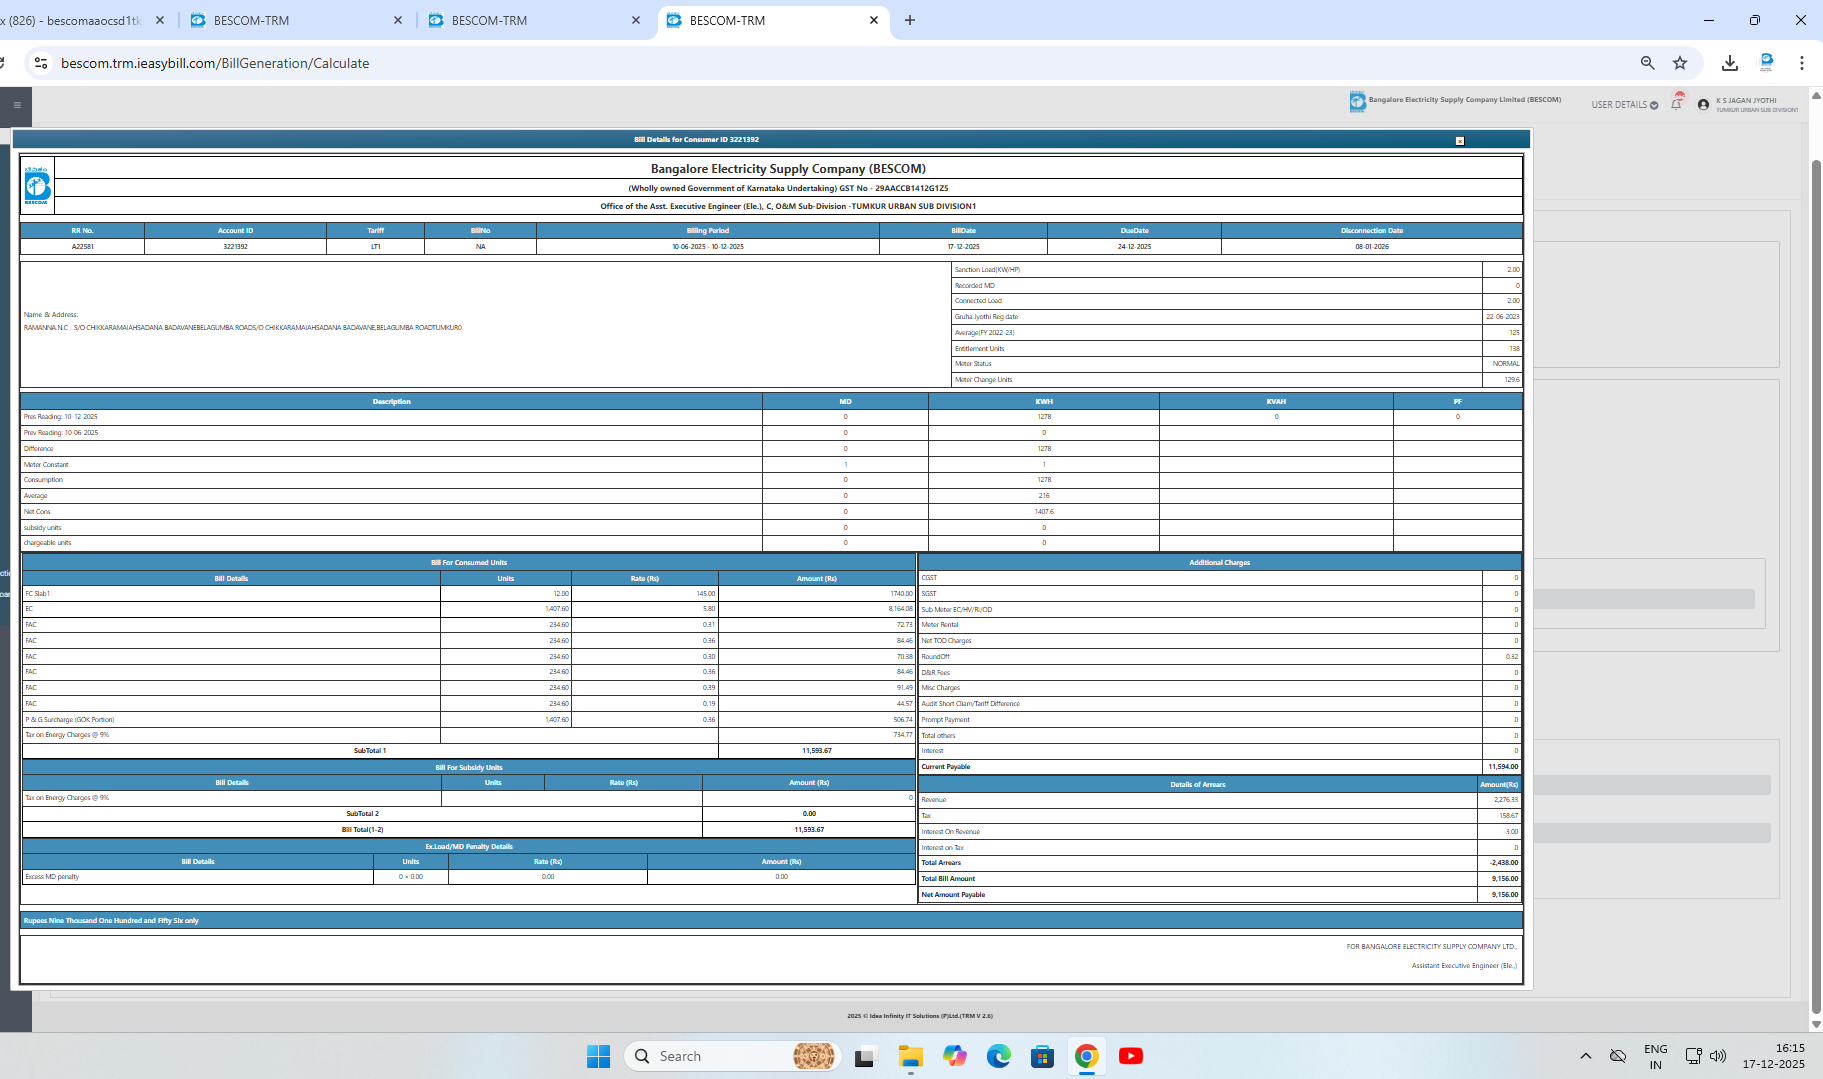Expand the USER DETAILS dropdown
This screenshot has width=1823, height=1079.
tap(1624, 105)
